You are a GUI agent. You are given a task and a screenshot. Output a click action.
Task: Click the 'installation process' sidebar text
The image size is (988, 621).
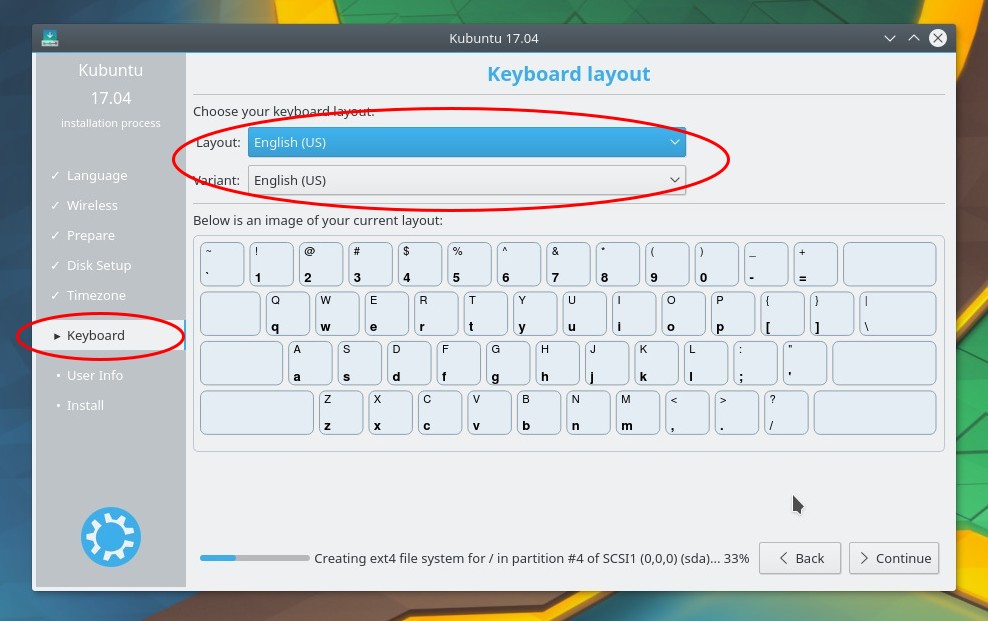111,123
